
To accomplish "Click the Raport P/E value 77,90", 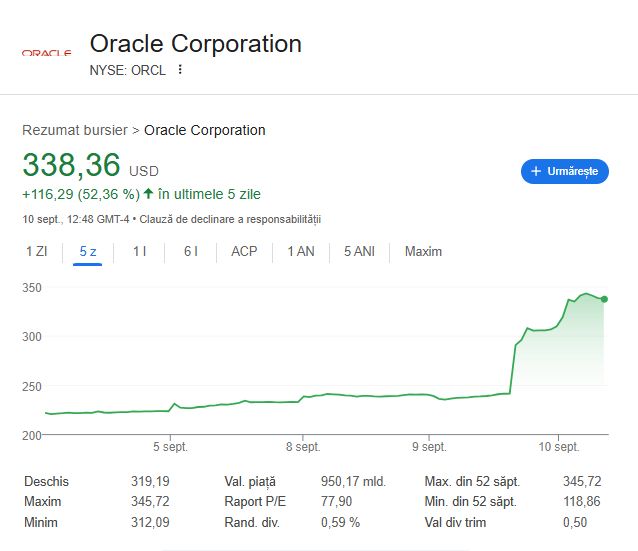I will (336, 501).
